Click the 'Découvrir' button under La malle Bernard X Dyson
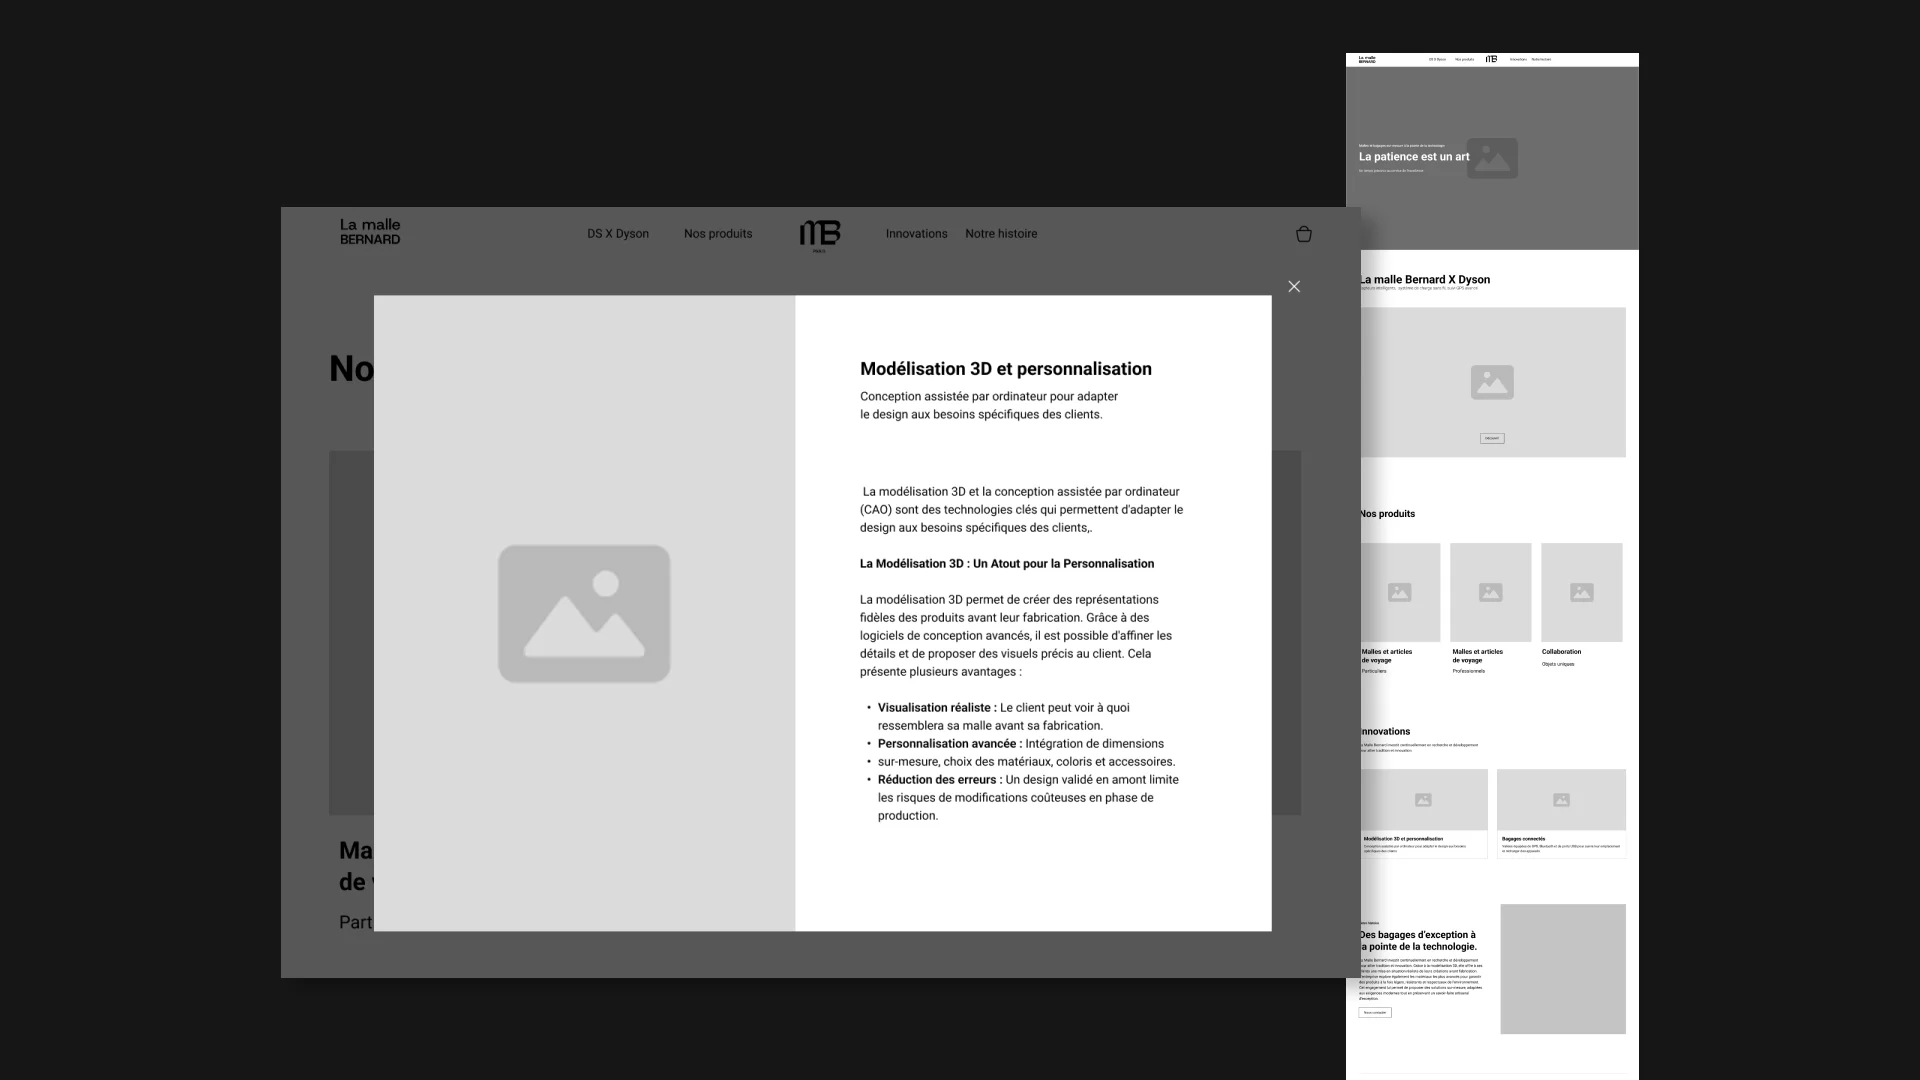The image size is (1920, 1080). click(1491, 437)
